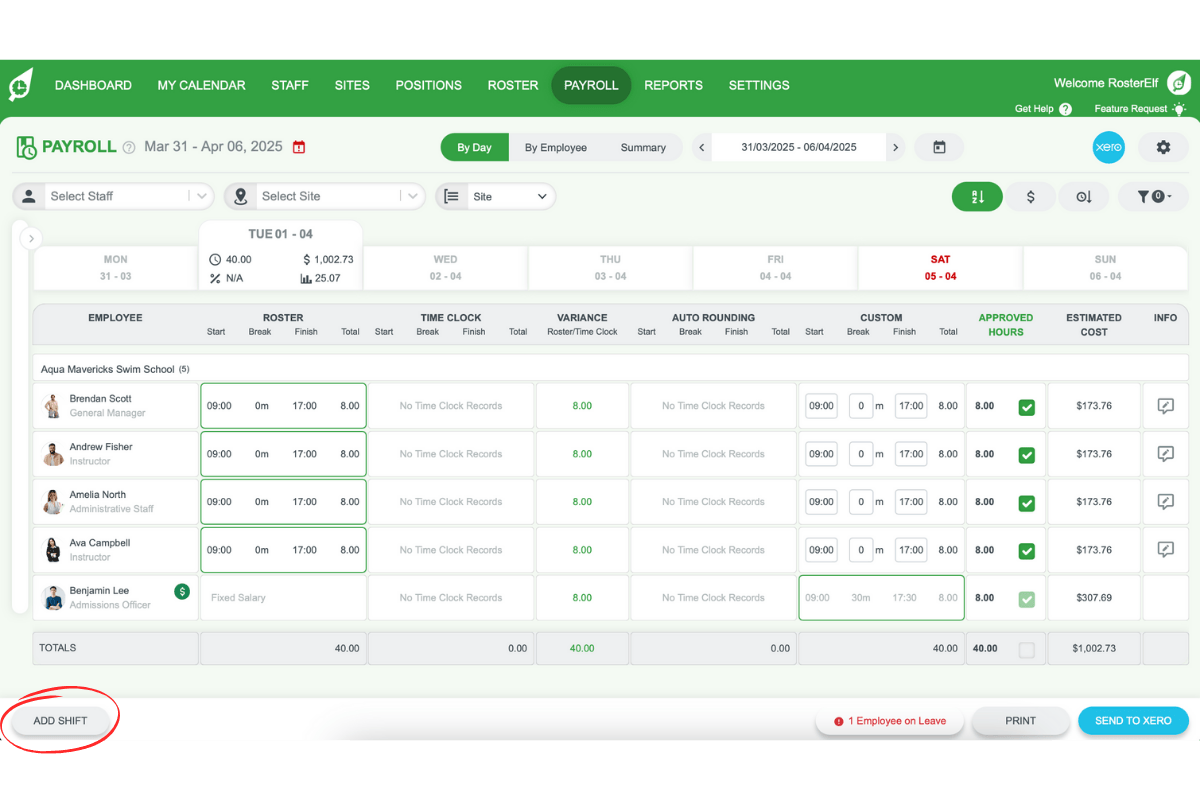1200x800 pixels.
Task: Open Brendan Scott's info note icon
Action: pyautogui.click(x=1165, y=405)
